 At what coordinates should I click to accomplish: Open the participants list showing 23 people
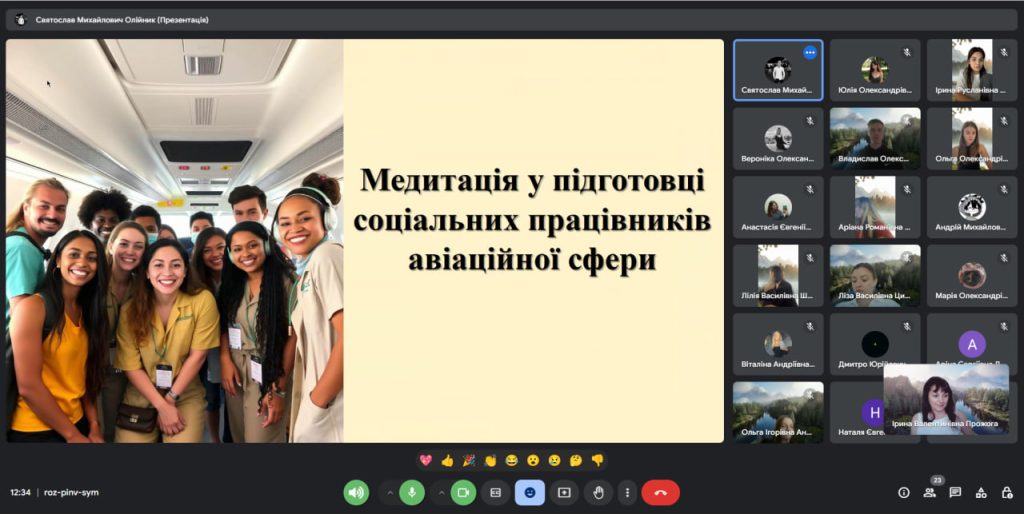coord(929,492)
